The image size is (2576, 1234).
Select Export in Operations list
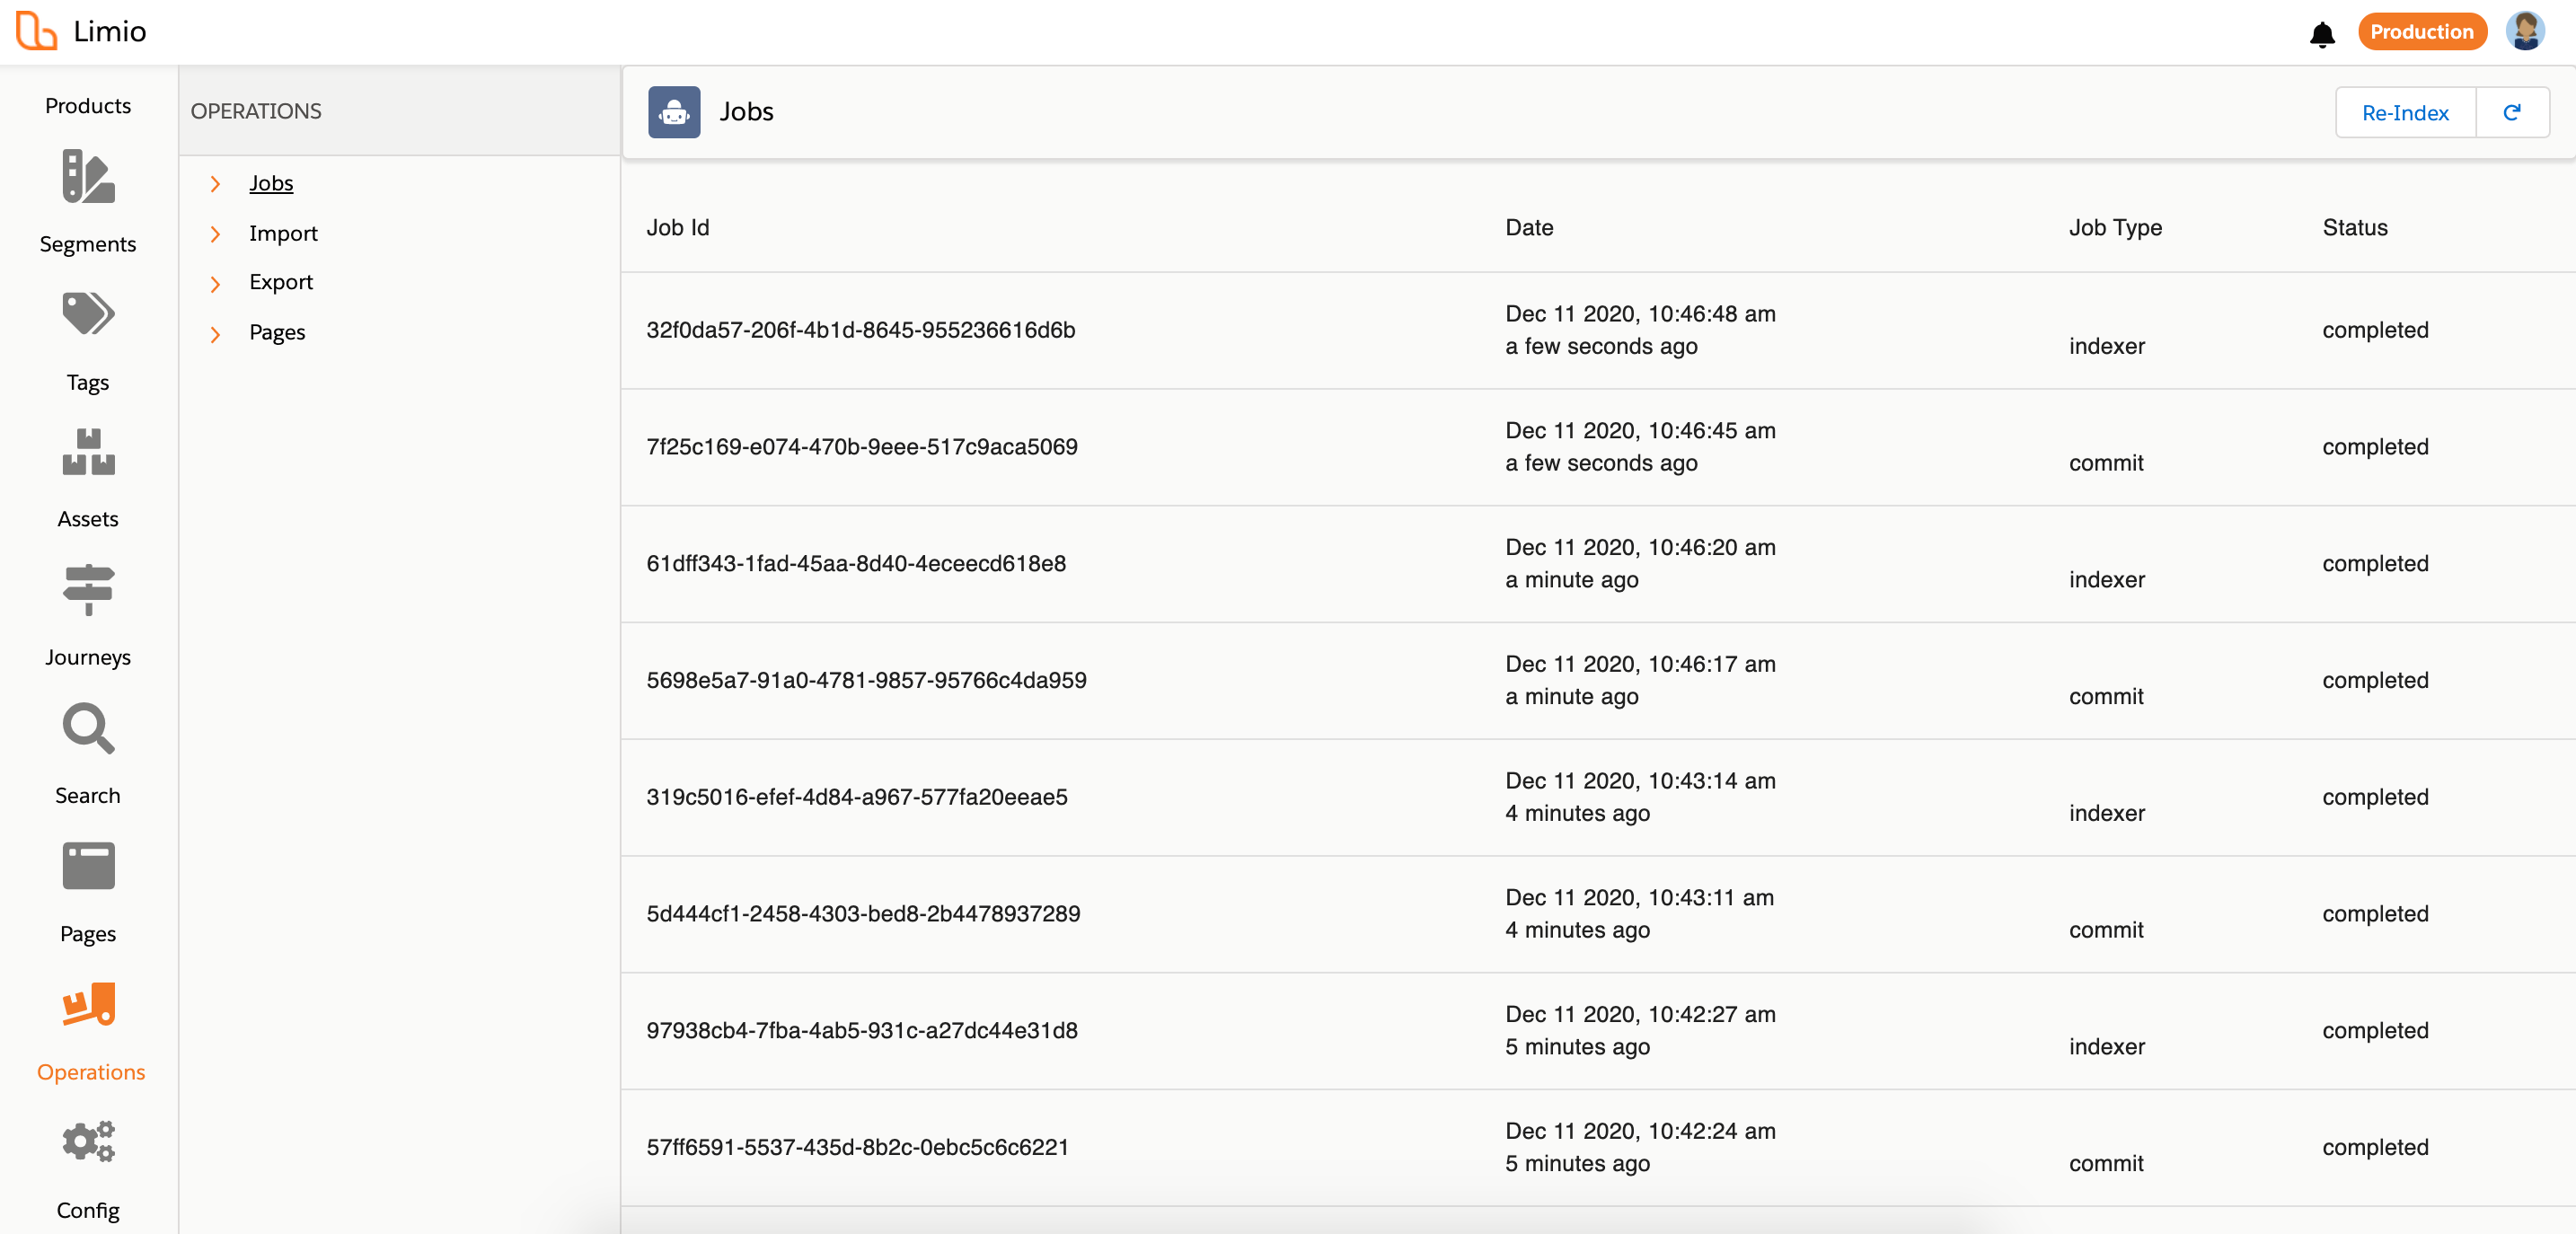click(281, 282)
